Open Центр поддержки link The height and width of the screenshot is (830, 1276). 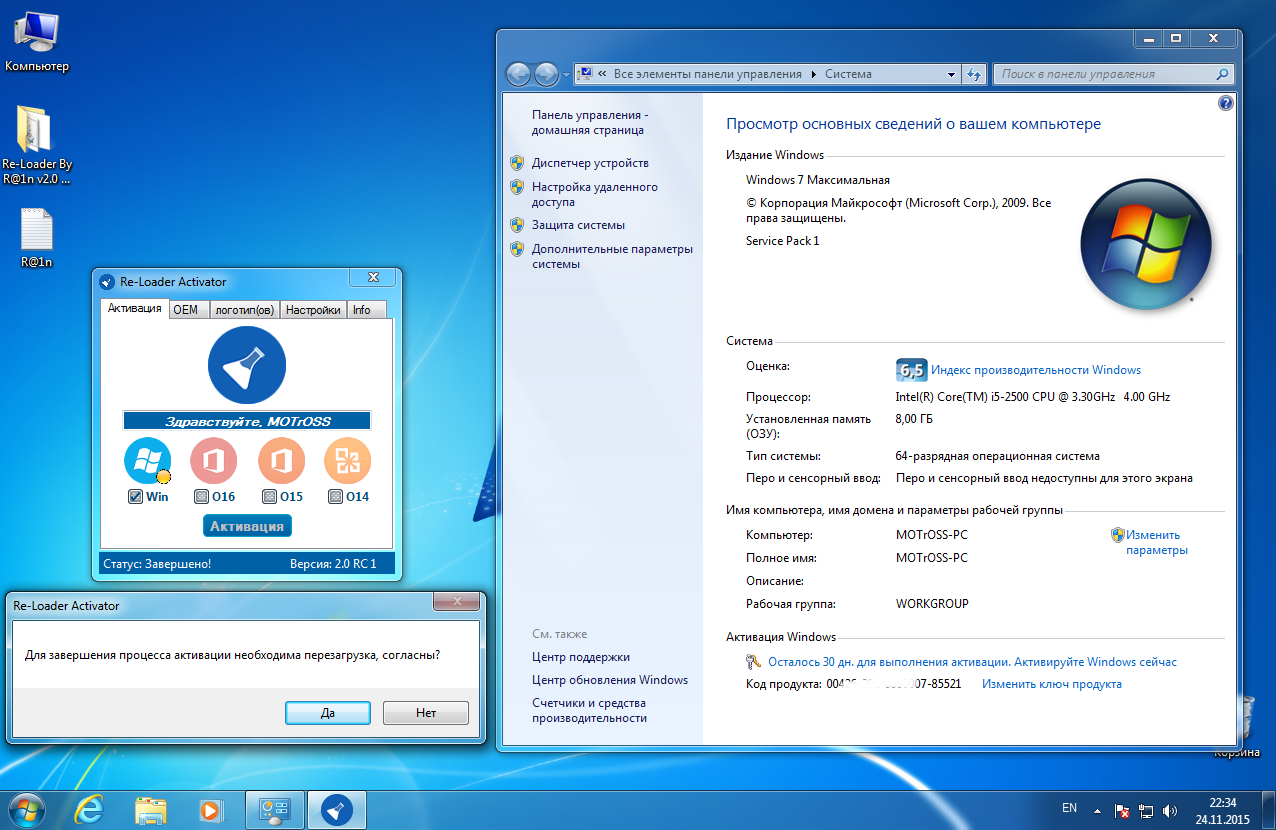(581, 657)
